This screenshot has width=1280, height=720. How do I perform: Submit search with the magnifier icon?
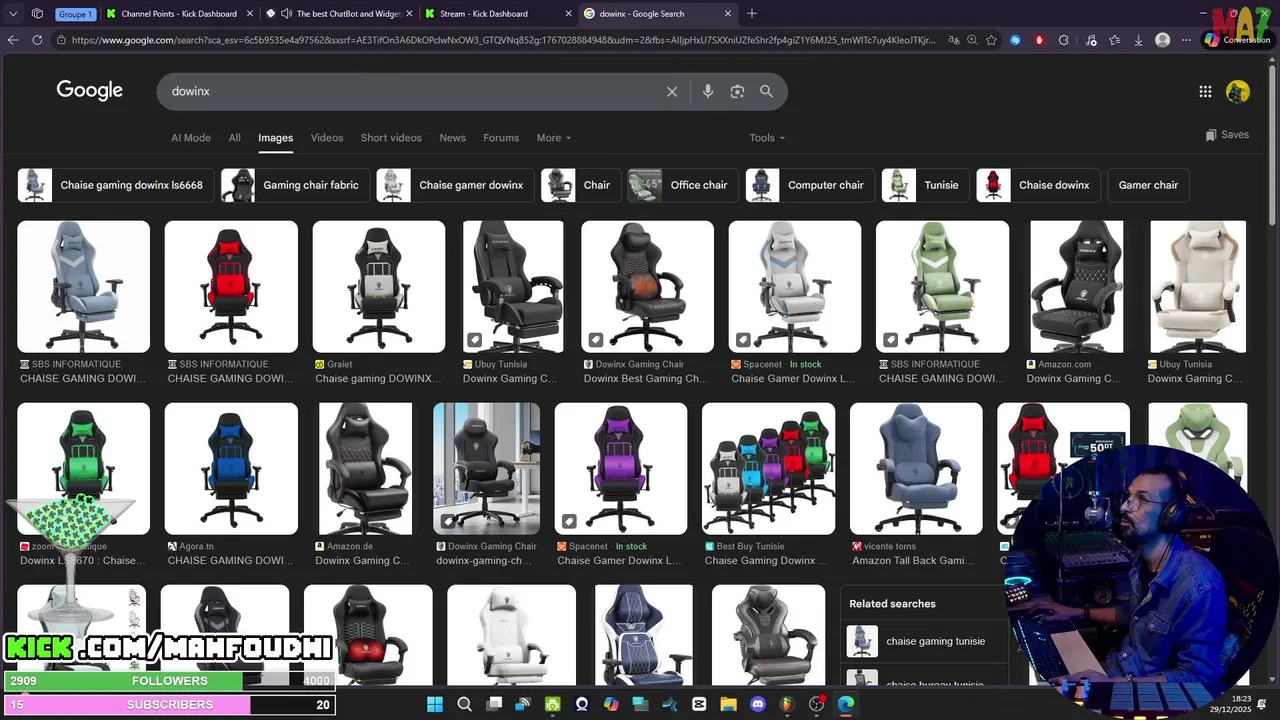click(x=766, y=91)
